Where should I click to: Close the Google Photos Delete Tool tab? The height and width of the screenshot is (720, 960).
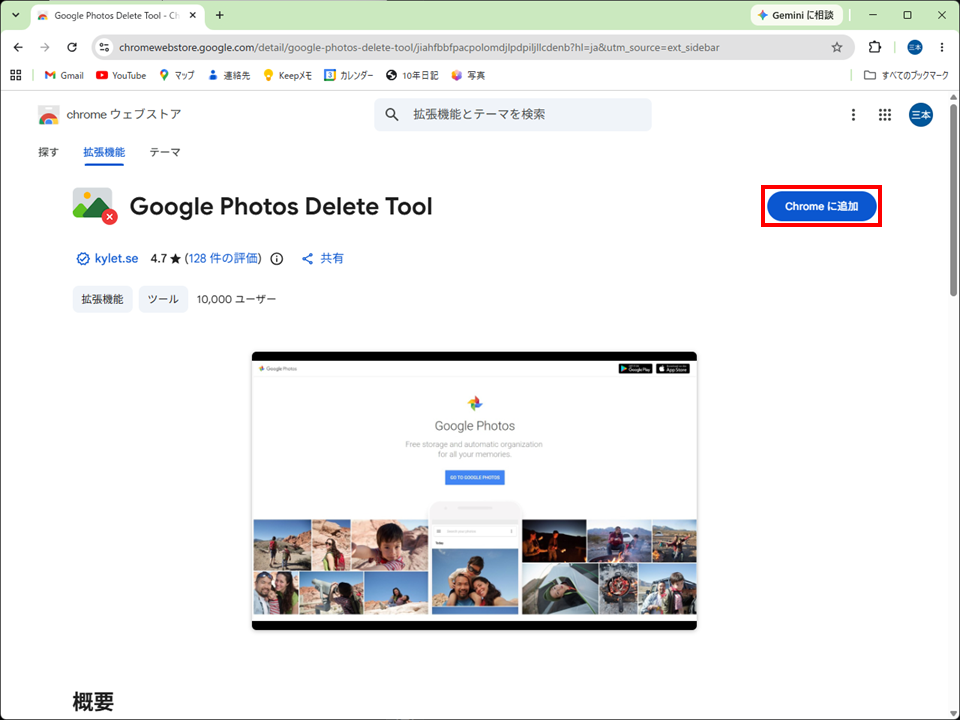(x=193, y=15)
